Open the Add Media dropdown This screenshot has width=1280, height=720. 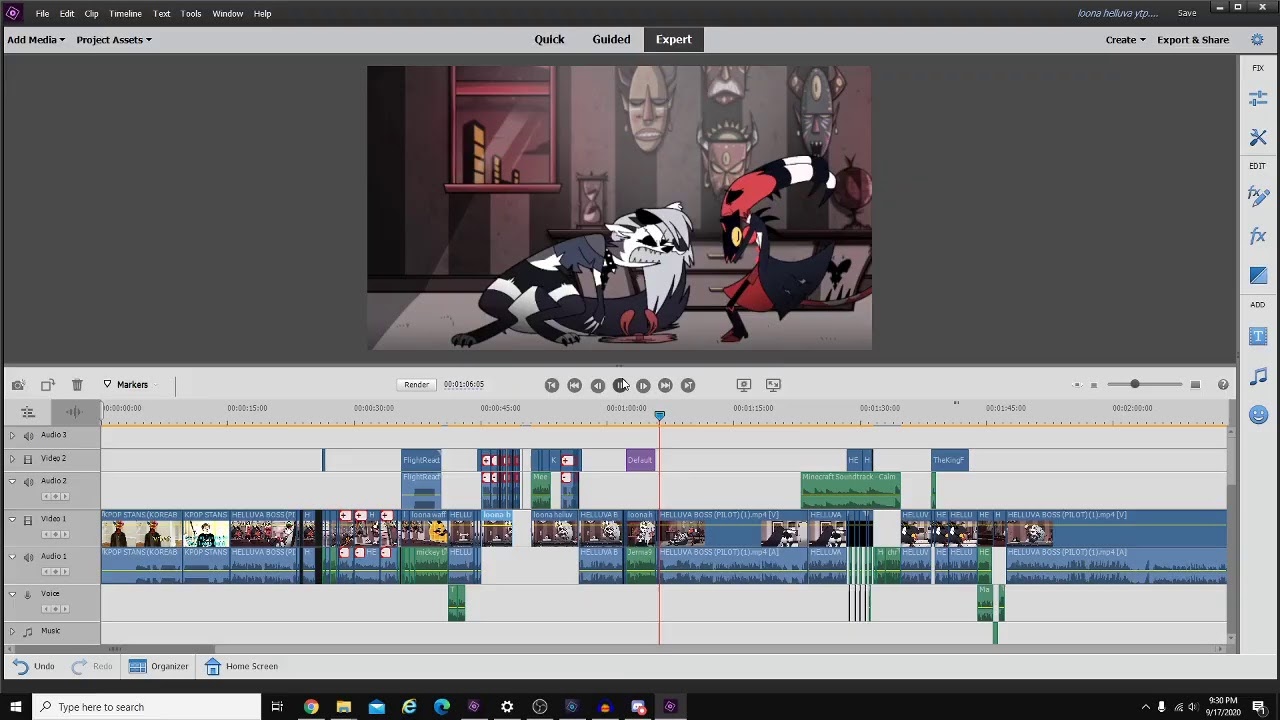tap(36, 40)
